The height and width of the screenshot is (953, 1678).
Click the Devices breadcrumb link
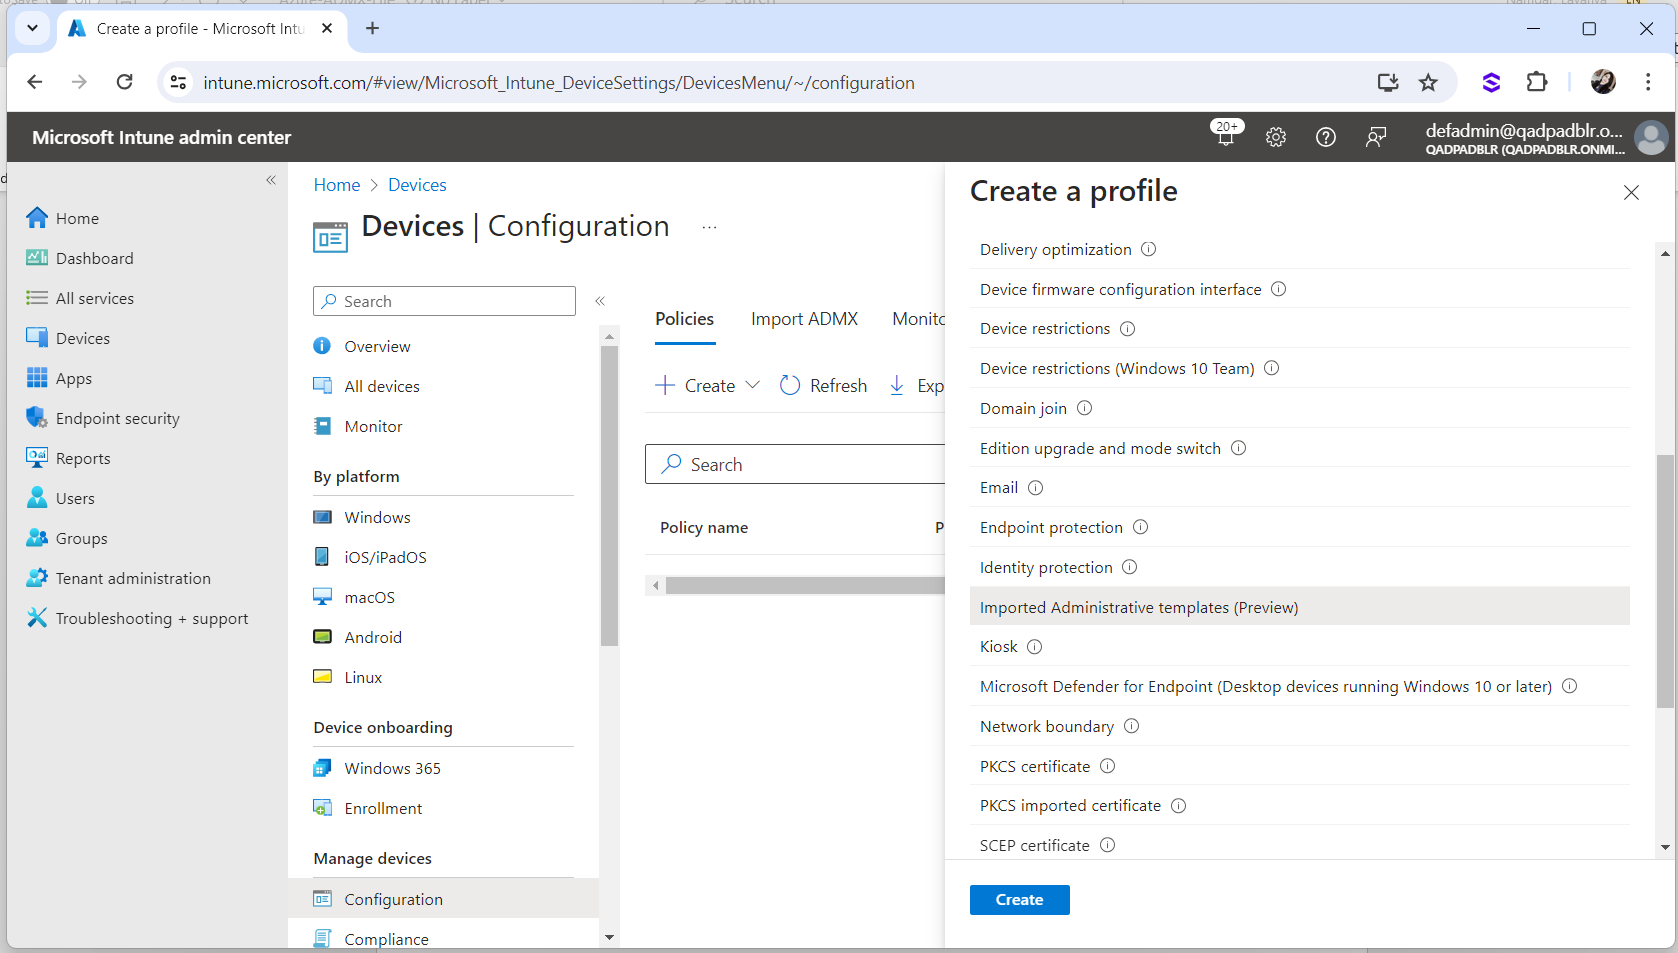(x=417, y=185)
